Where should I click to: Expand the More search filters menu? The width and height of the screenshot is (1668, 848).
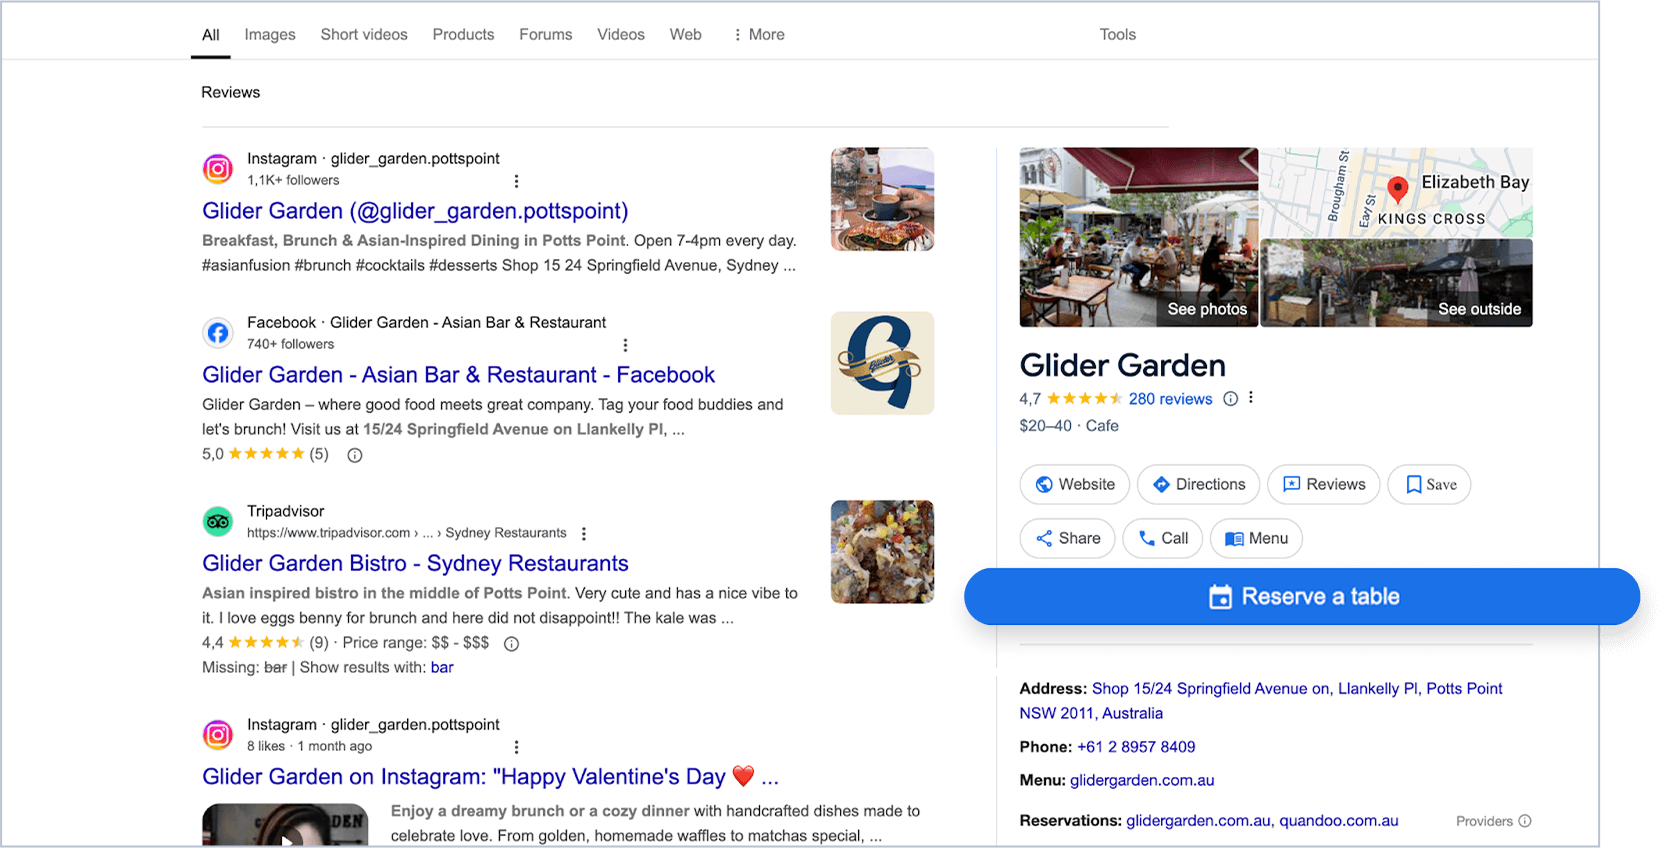coord(759,35)
